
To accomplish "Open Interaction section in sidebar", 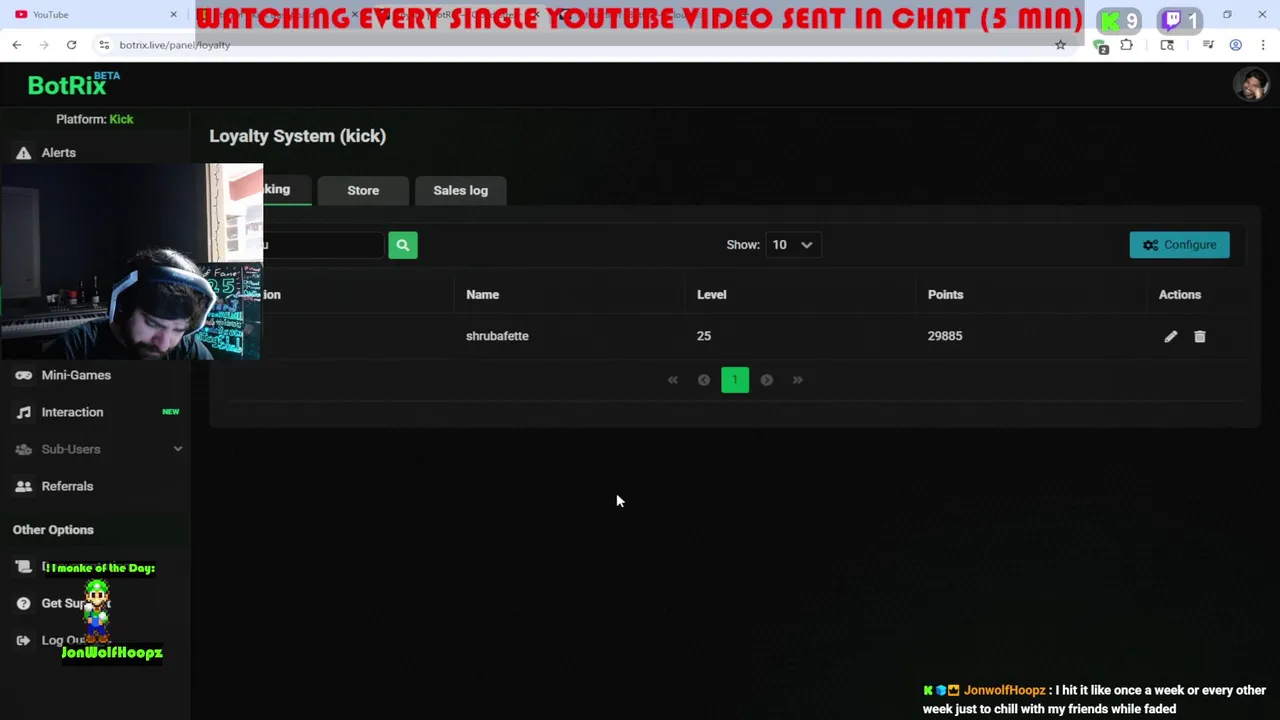I will [72, 412].
